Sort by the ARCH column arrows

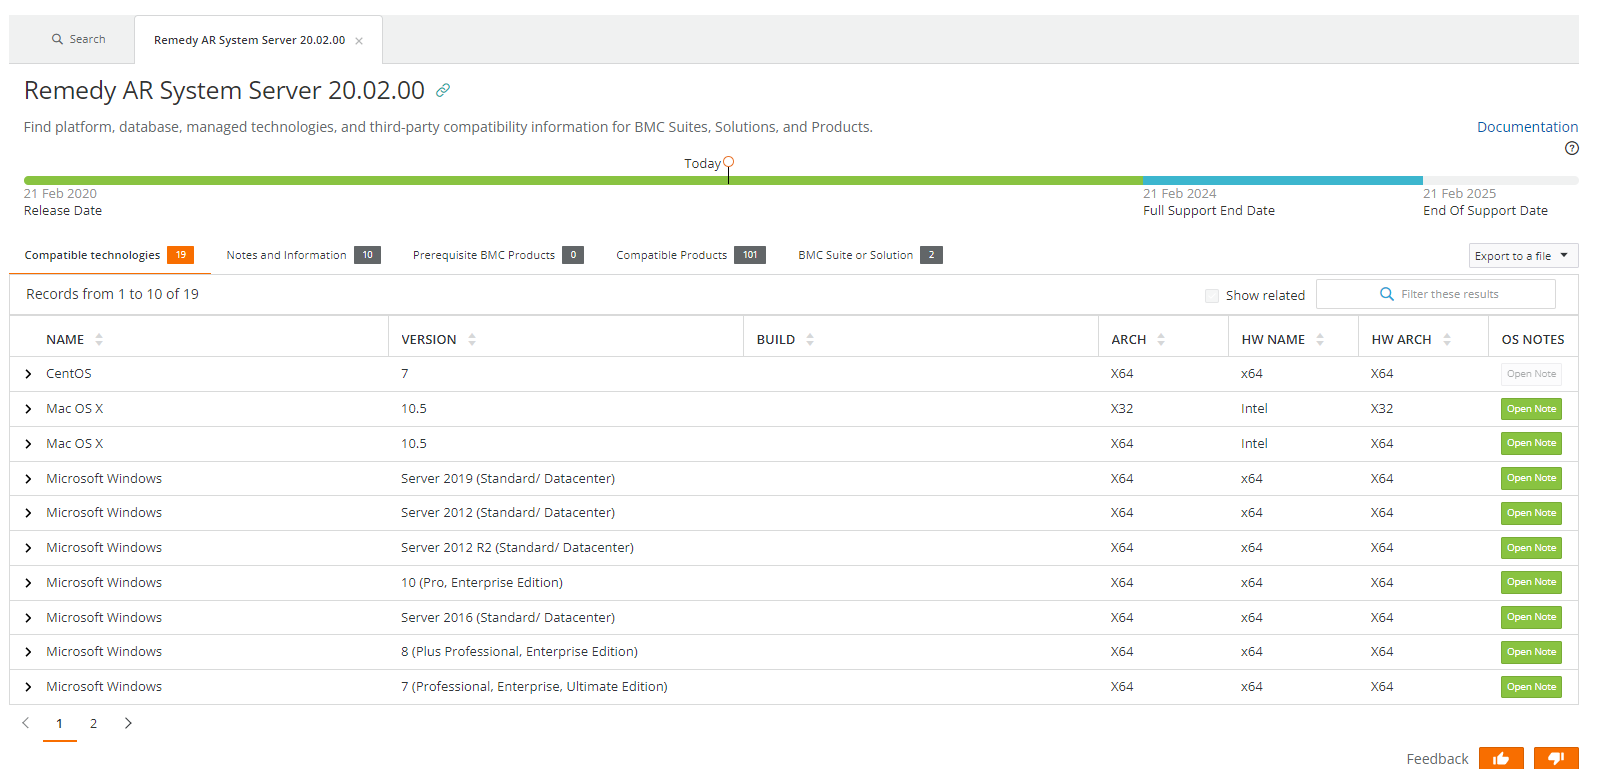(1161, 340)
